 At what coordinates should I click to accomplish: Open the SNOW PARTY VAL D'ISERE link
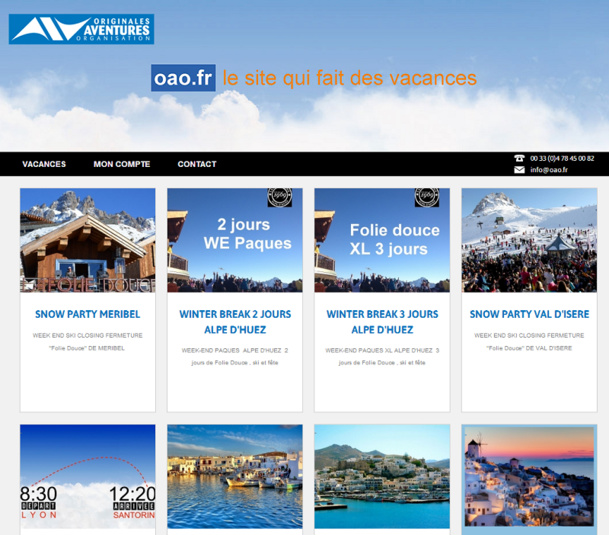click(529, 314)
